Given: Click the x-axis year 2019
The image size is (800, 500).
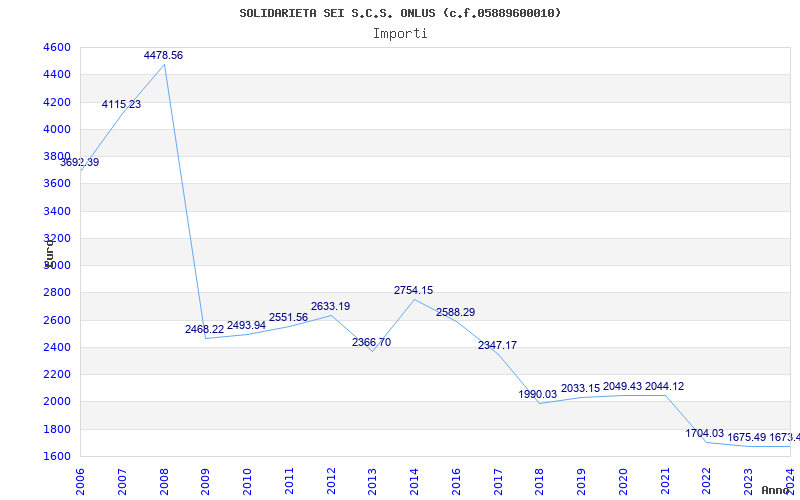Looking at the screenshot, I should pyautogui.click(x=582, y=482).
